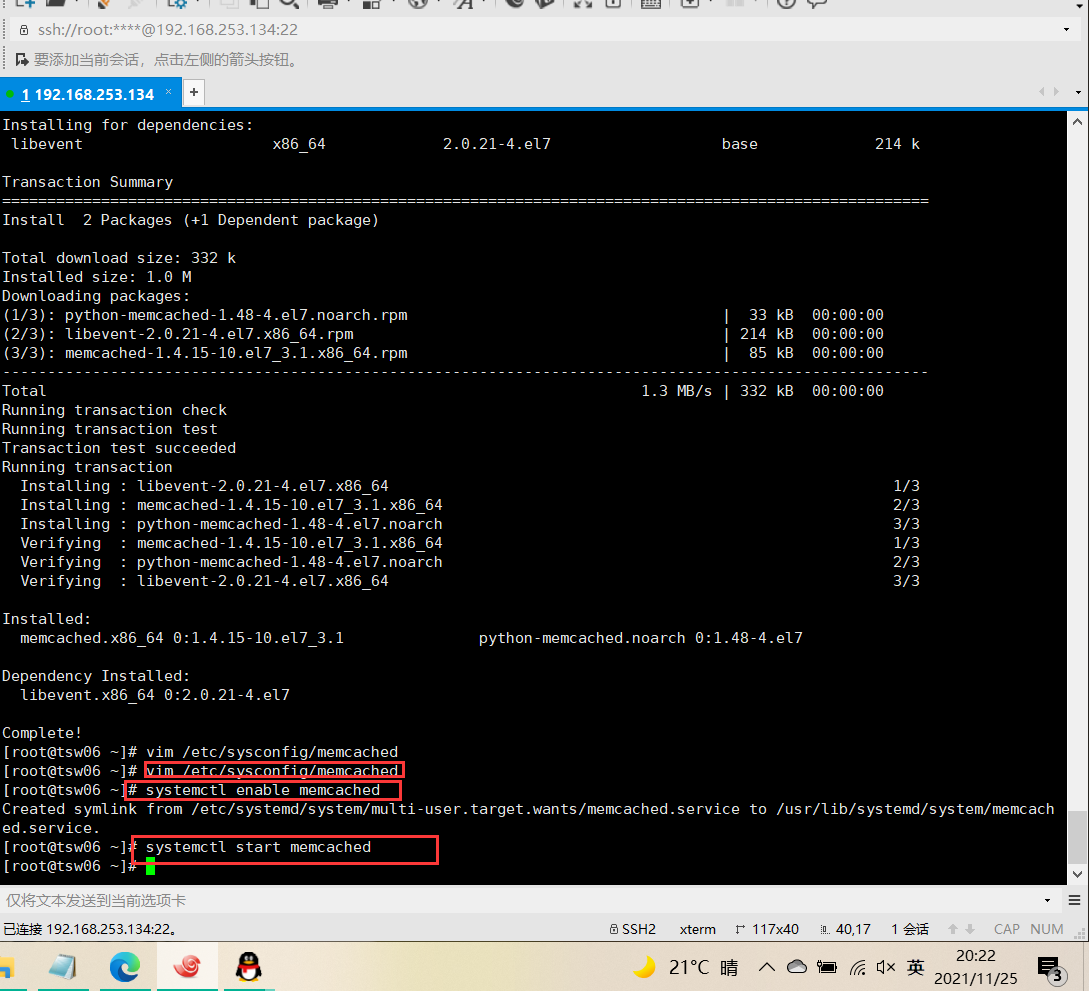Screen dimensions: 1089x991
Task: Click the tab scroll left arrow
Action: (1041, 92)
